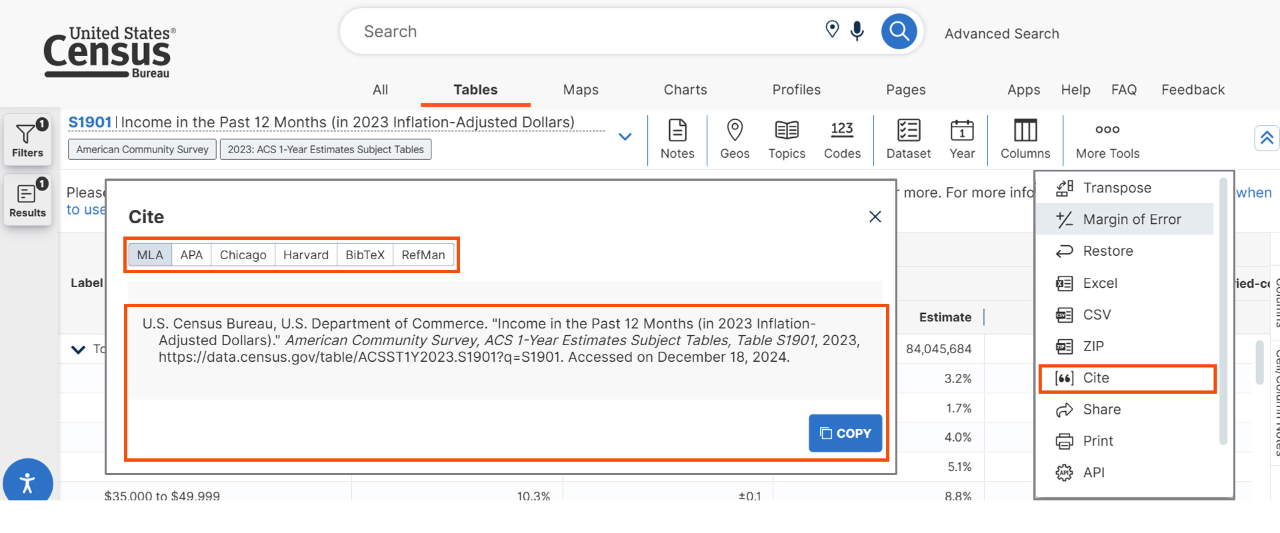
Task: Go to the All results tab
Action: point(380,89)
